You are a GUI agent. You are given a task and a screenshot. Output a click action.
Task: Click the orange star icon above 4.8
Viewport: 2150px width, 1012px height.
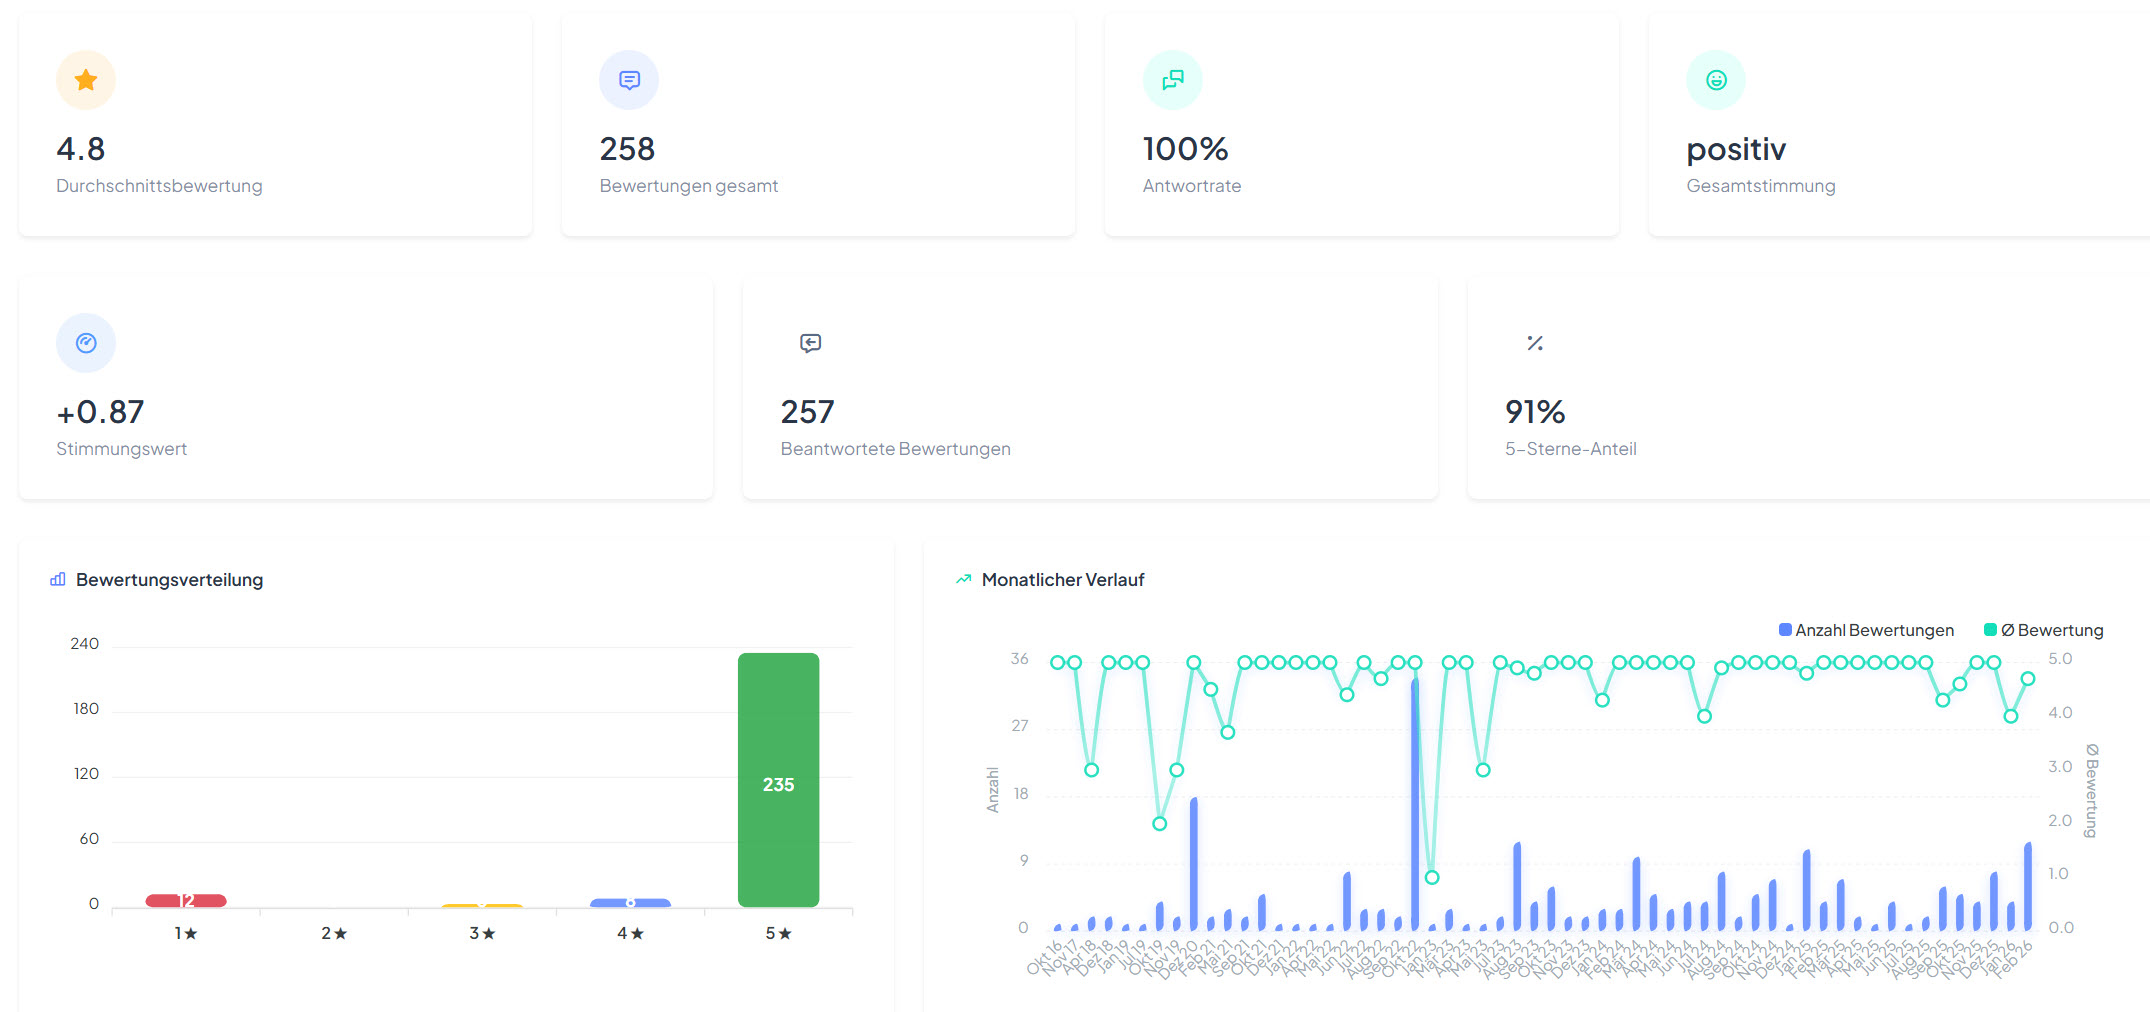point(86,80)
